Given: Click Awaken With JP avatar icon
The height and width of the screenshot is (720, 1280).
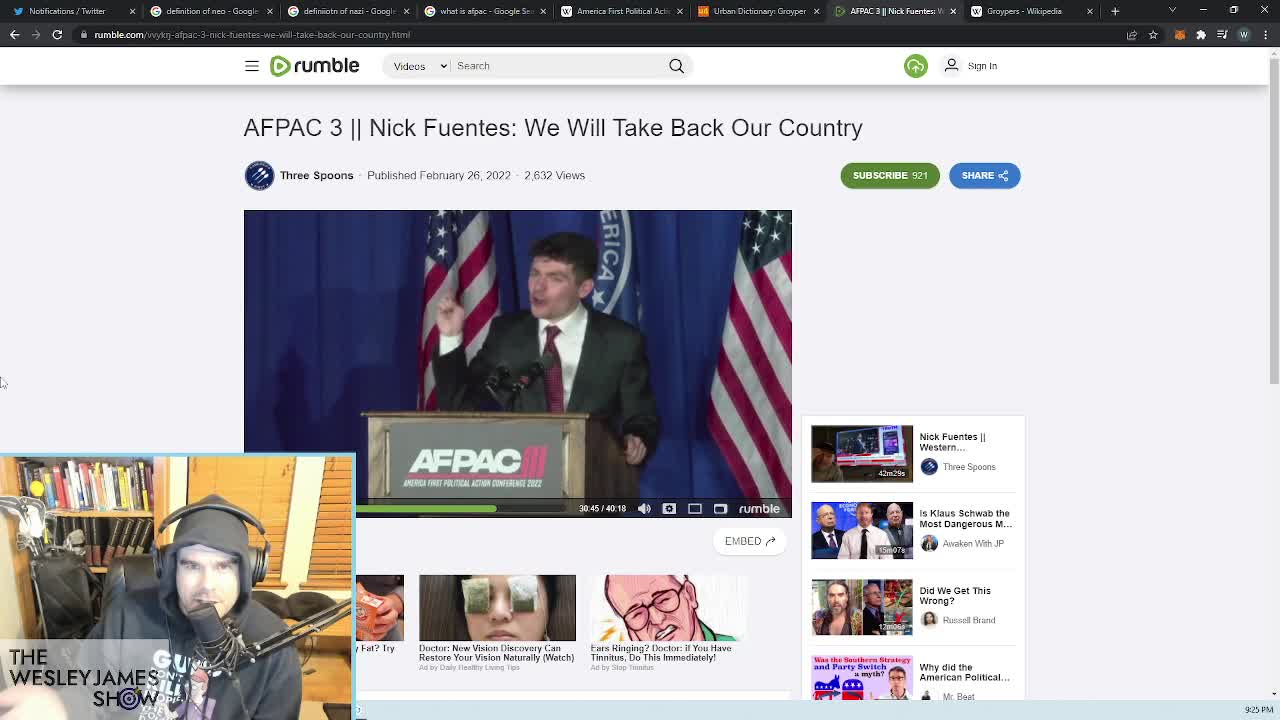Looking at the screenshot, I should pyautogui.click(x=929, y=543).
